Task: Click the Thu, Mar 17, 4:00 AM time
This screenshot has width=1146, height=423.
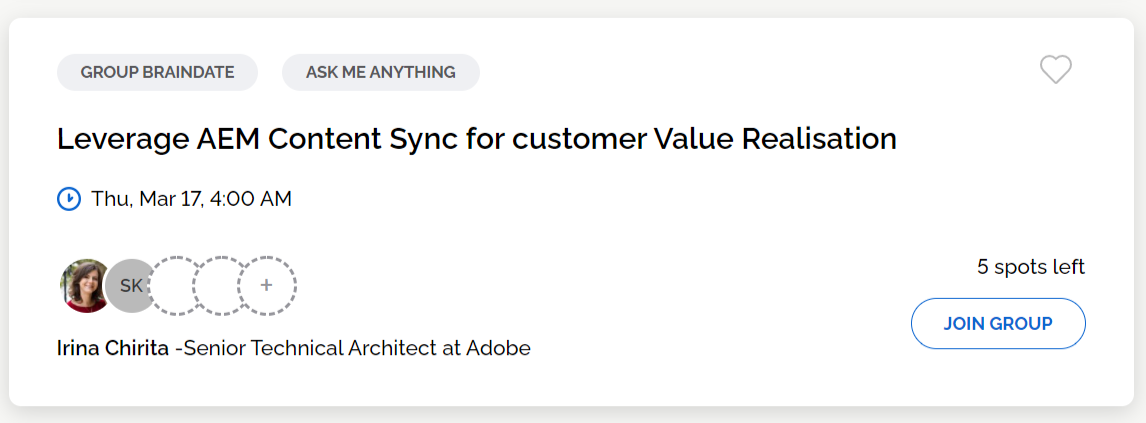Action: (x=191, y=199)
